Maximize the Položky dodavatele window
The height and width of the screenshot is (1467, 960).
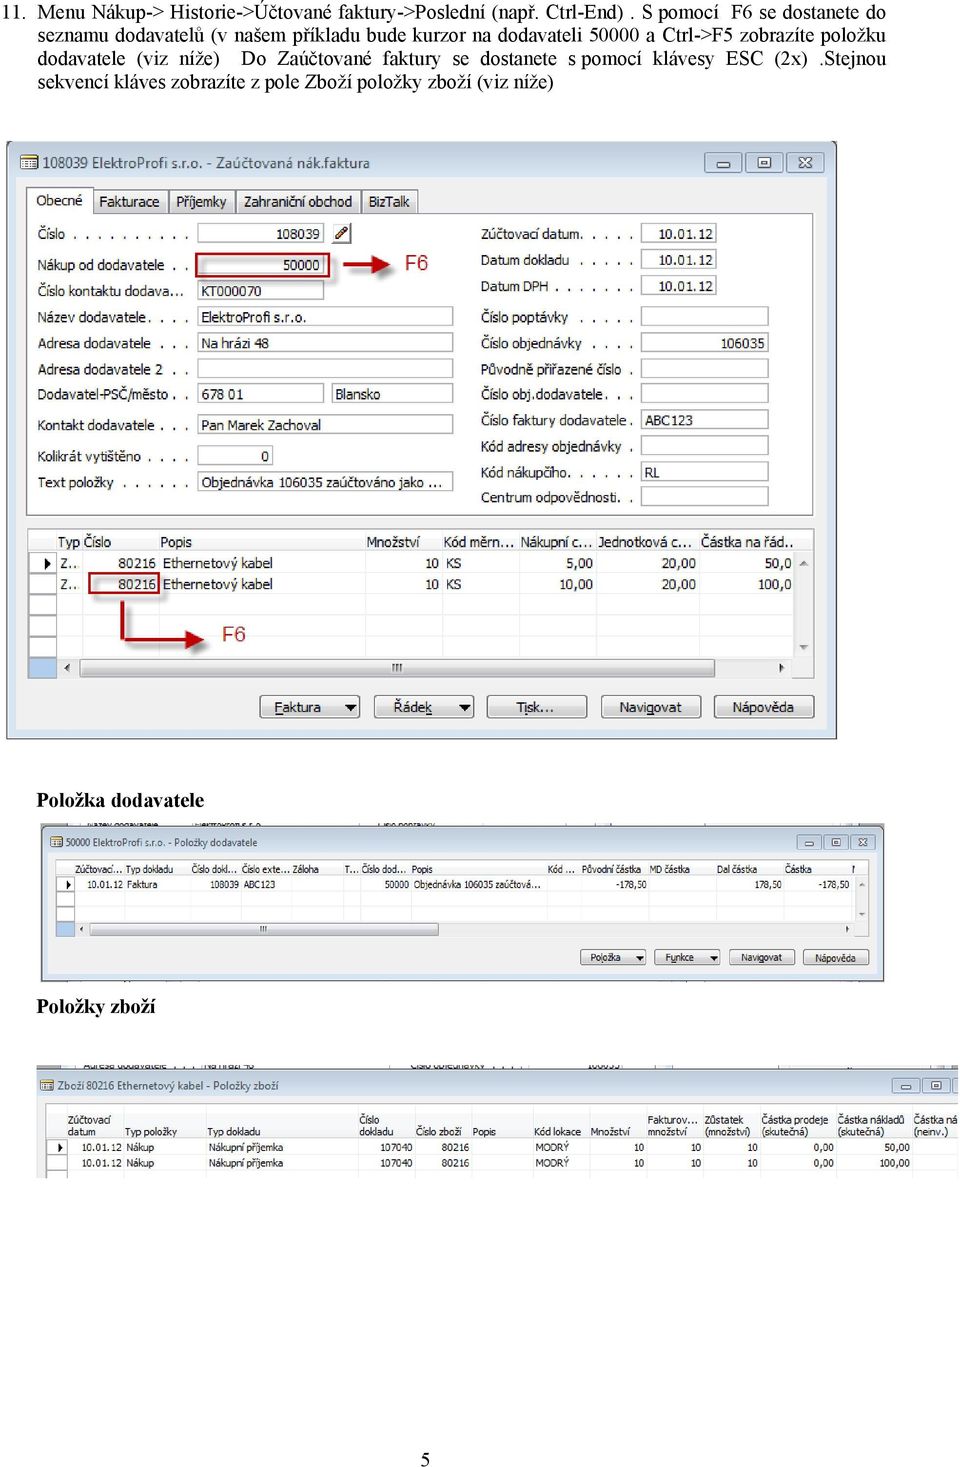(836, 842)
